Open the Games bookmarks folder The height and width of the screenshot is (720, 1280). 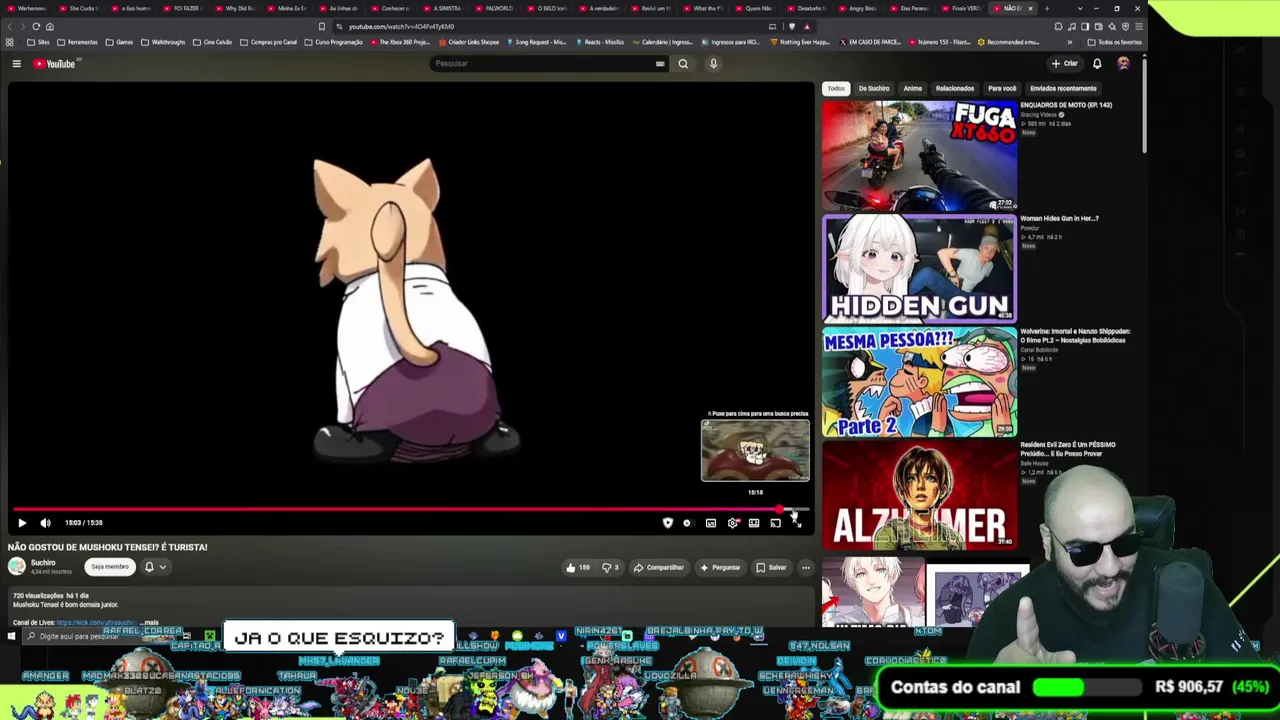[x=119, y=42]
